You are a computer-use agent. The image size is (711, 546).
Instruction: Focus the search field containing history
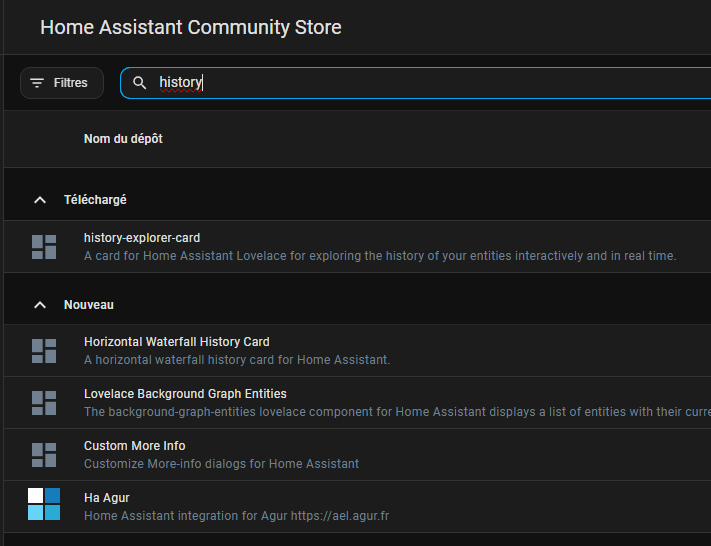[415, 83]
